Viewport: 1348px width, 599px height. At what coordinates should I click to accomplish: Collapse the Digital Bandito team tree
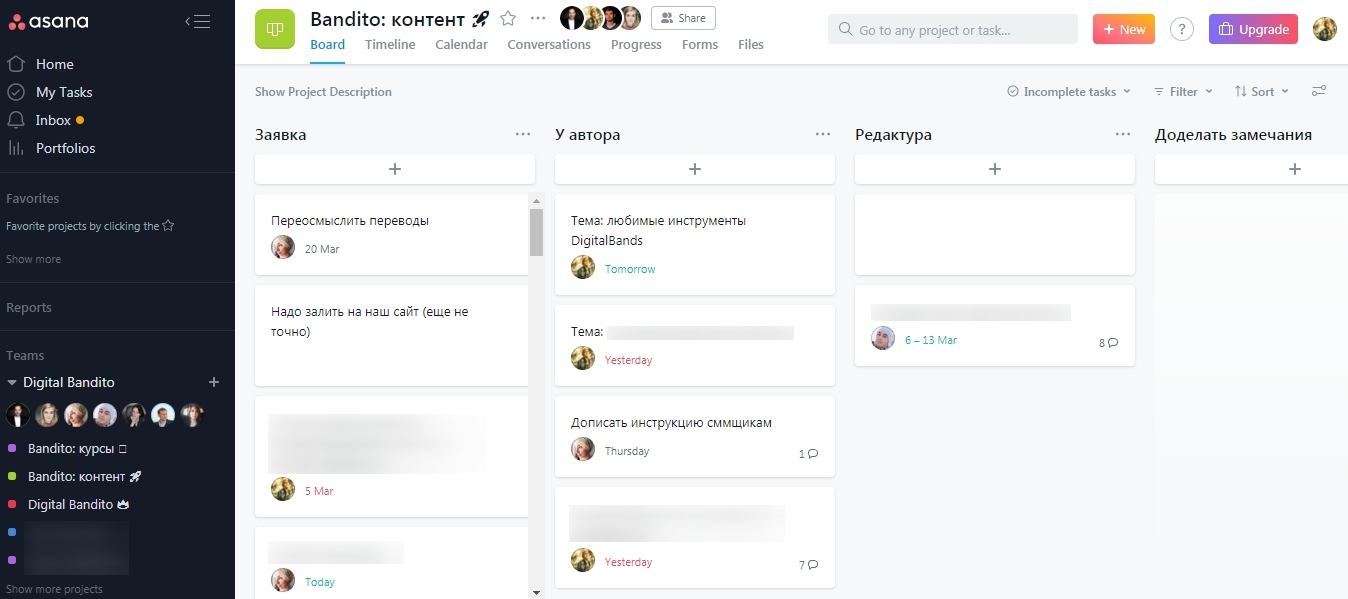12,382
